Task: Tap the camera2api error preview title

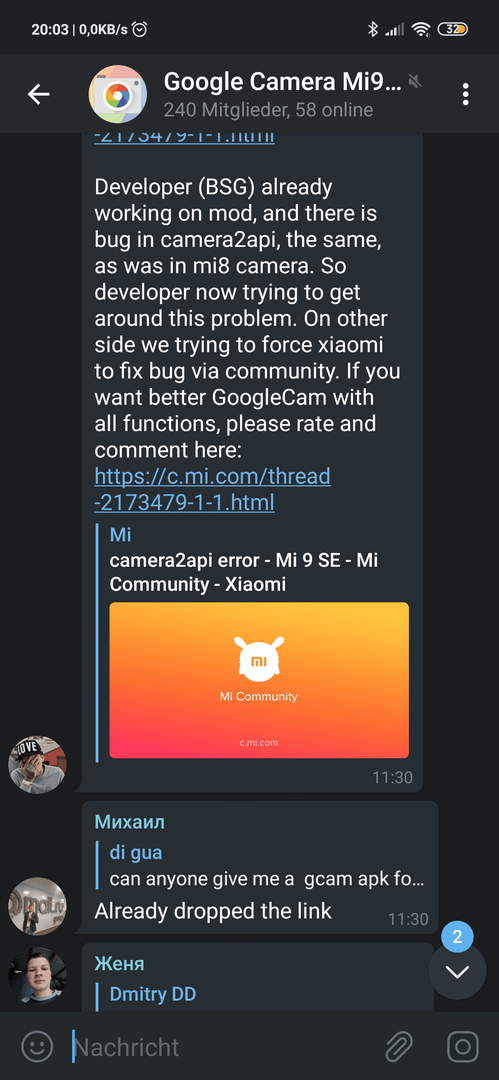Action: (x=243, y=572)
